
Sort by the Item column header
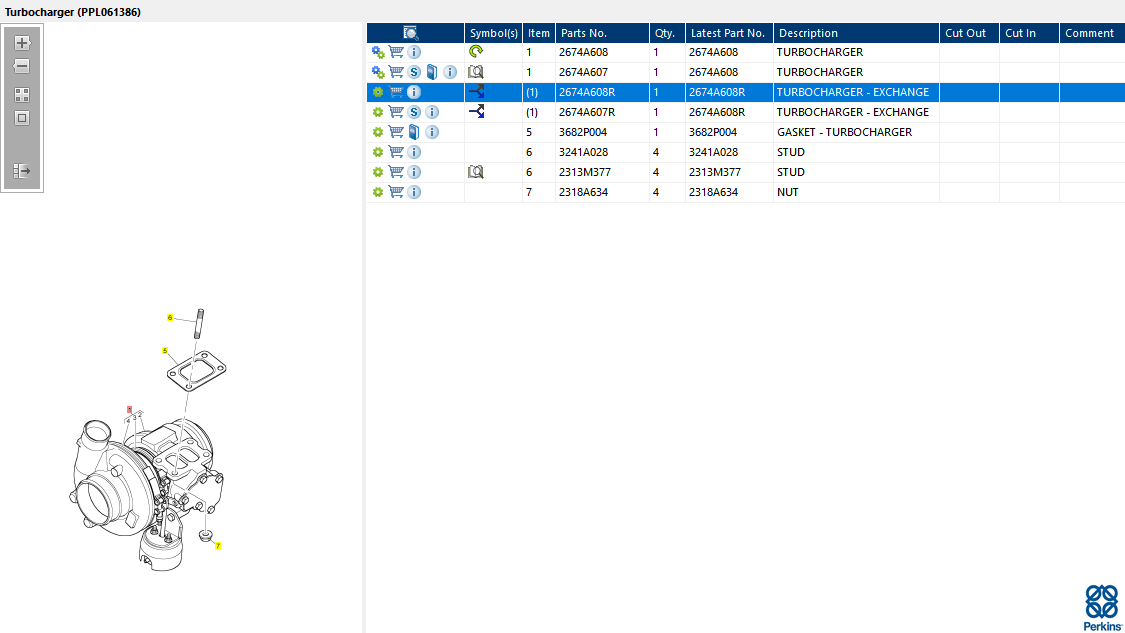[x=539, y=33]
